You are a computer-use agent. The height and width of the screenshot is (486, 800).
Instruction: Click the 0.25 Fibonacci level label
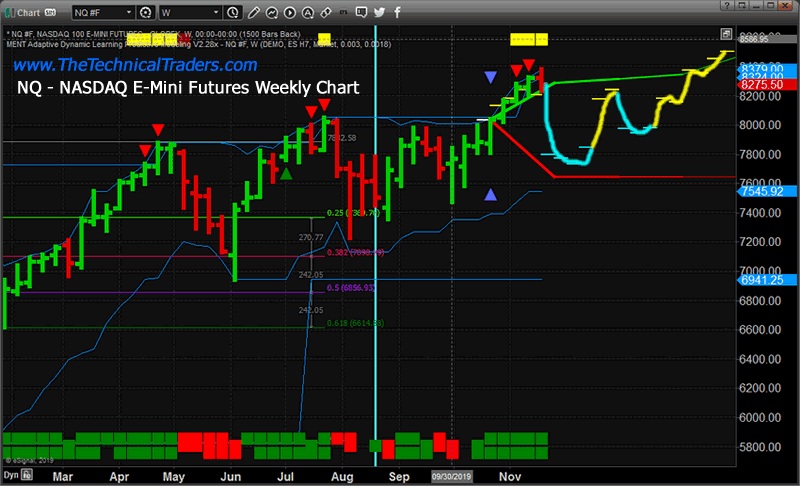tap(353, 213)
